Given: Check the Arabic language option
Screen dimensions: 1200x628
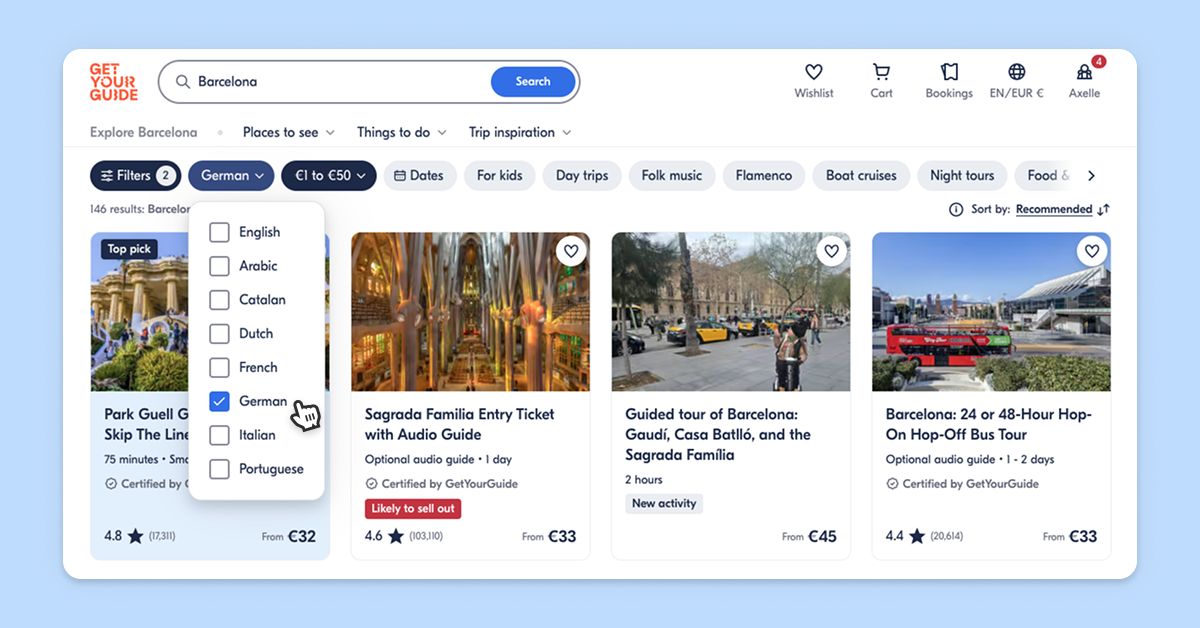Looking at the screenshot, I should (x=219, y=266).
